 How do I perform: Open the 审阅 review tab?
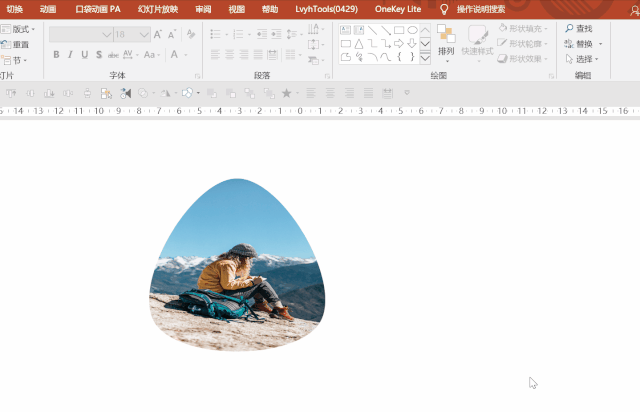pyautogui.click(x=203, y=9)
